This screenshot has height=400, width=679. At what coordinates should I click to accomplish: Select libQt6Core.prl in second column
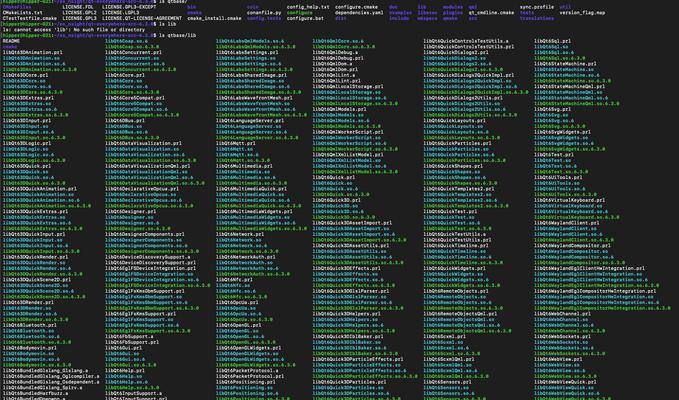click(125, 75)
